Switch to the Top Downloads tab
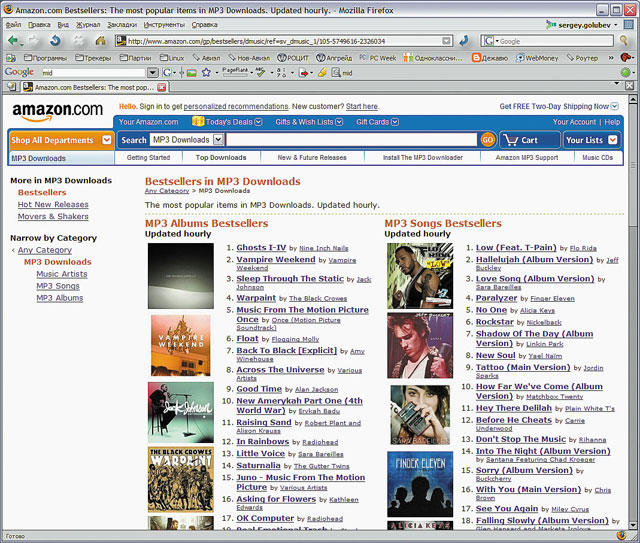The image size is (640, 543). [221, 157]
